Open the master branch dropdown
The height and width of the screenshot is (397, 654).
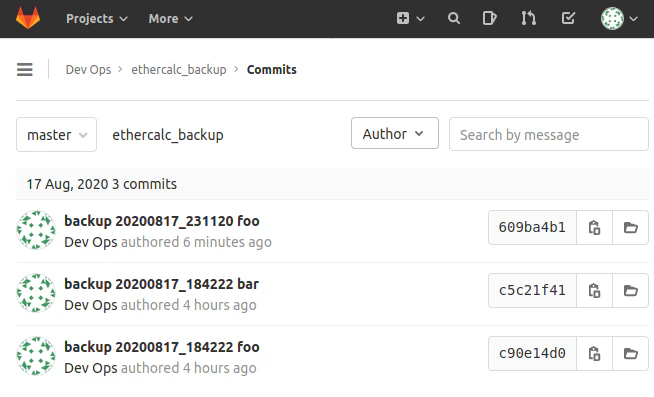[56, 135]
